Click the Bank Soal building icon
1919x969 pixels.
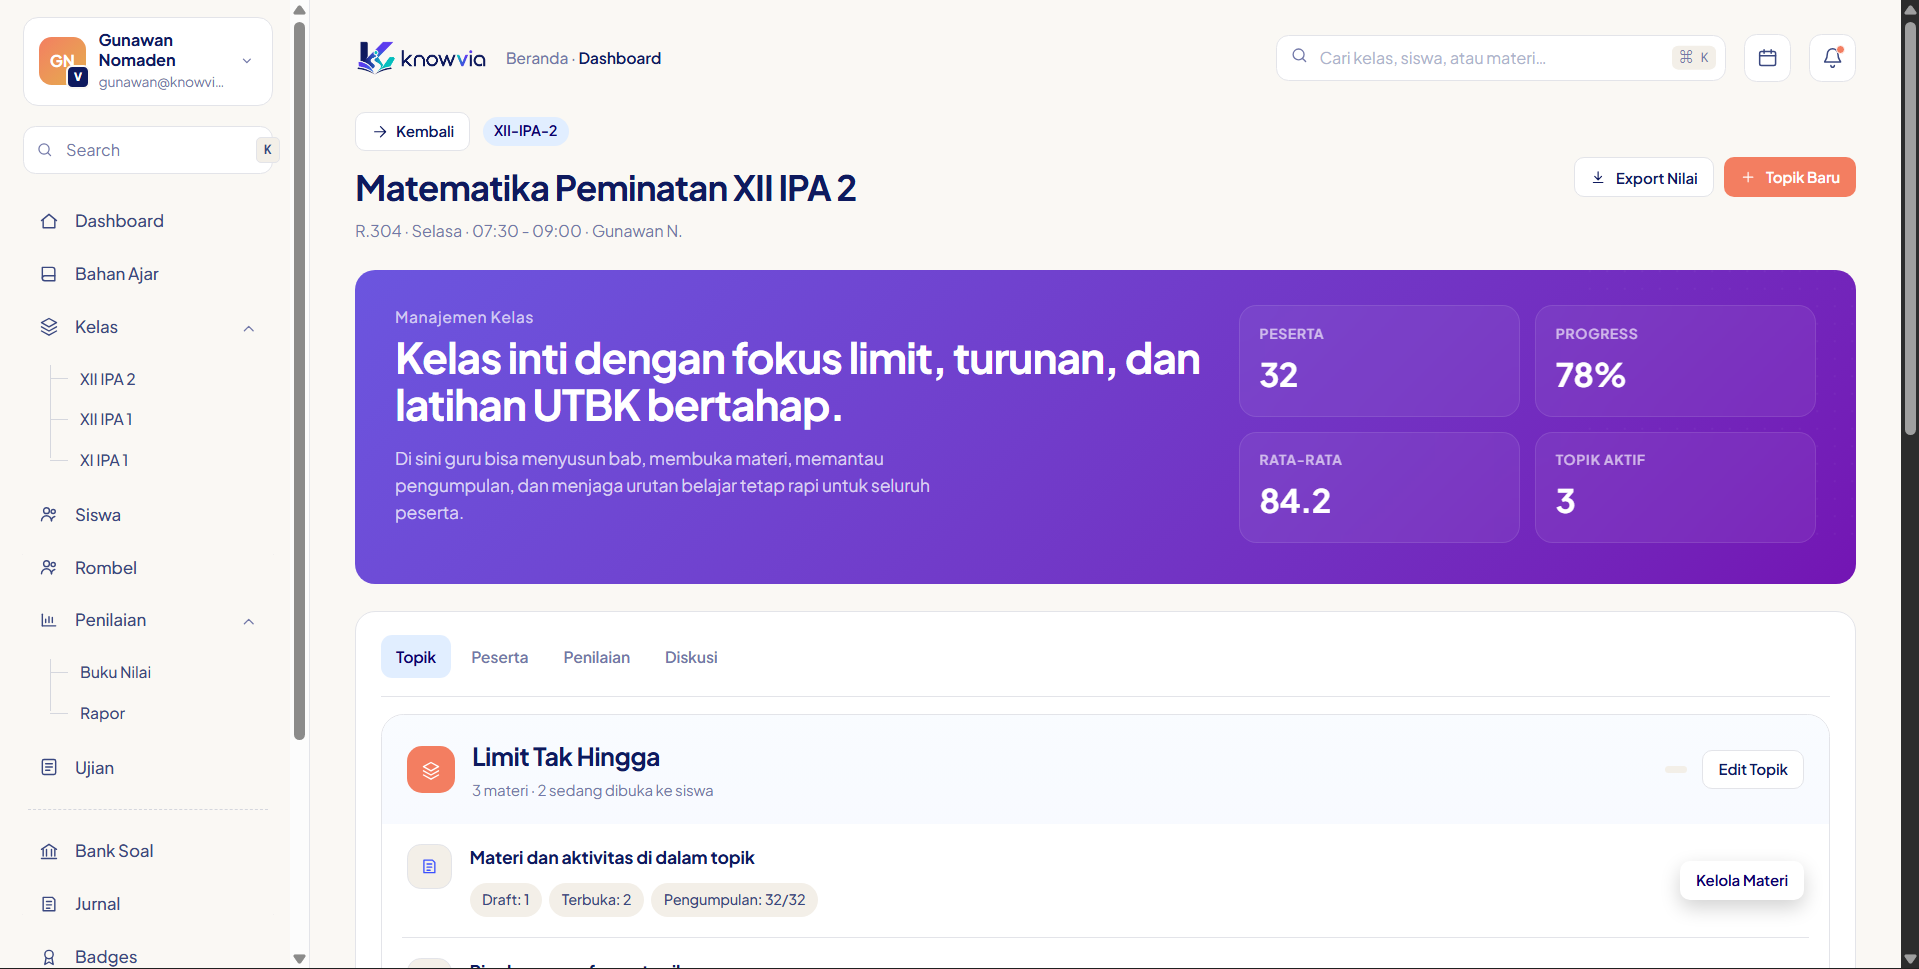(x=49, y=851)
